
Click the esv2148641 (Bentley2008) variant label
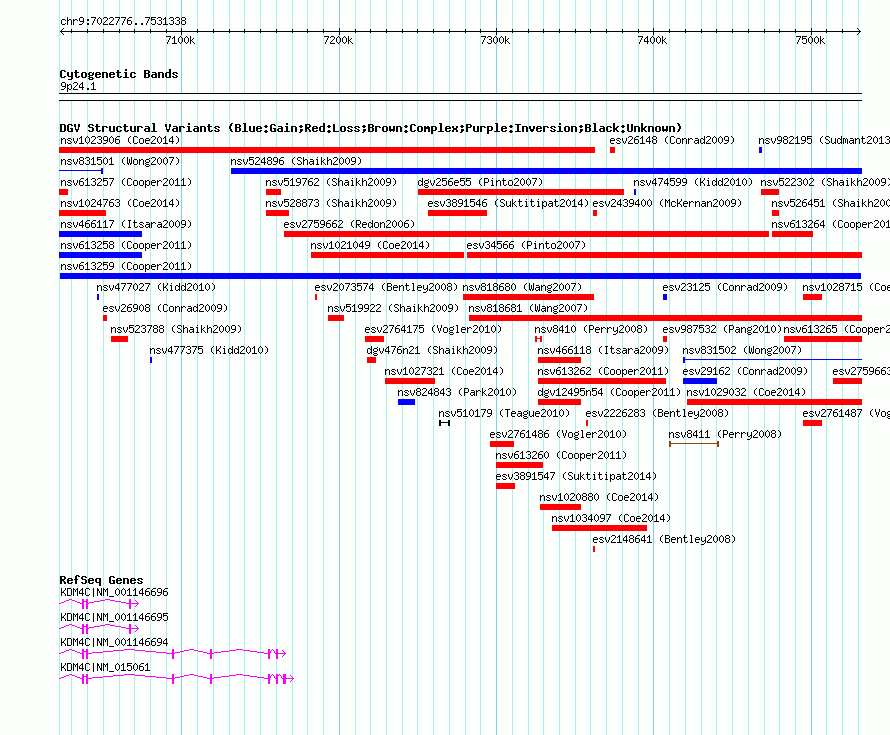pyautogui.click(x=664, y=539)
